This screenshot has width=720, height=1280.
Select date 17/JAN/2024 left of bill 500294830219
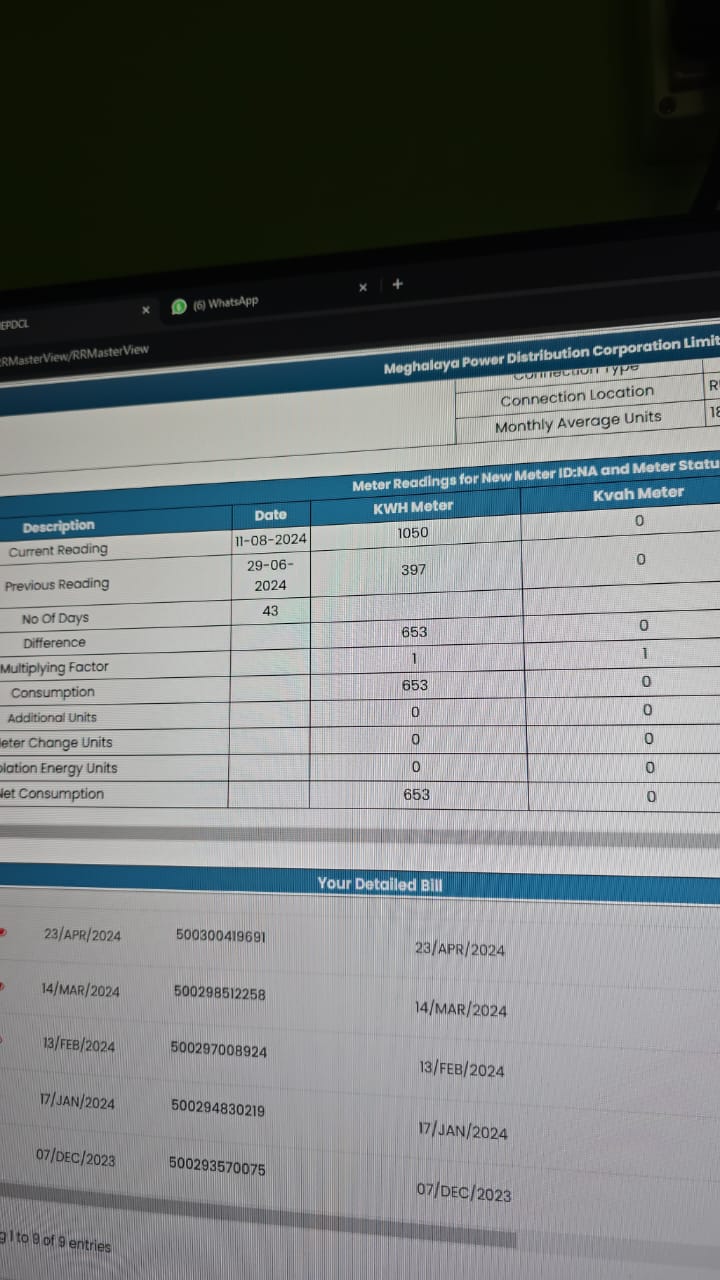point(77,1102)
